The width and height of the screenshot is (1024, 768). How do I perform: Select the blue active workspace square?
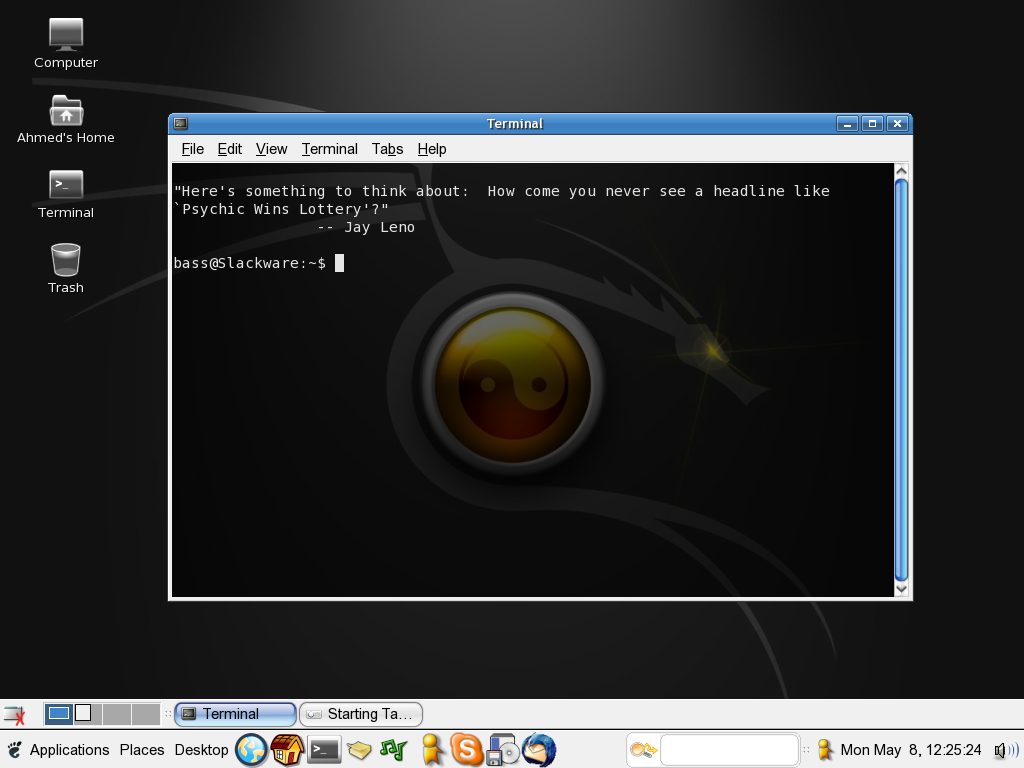60,713
